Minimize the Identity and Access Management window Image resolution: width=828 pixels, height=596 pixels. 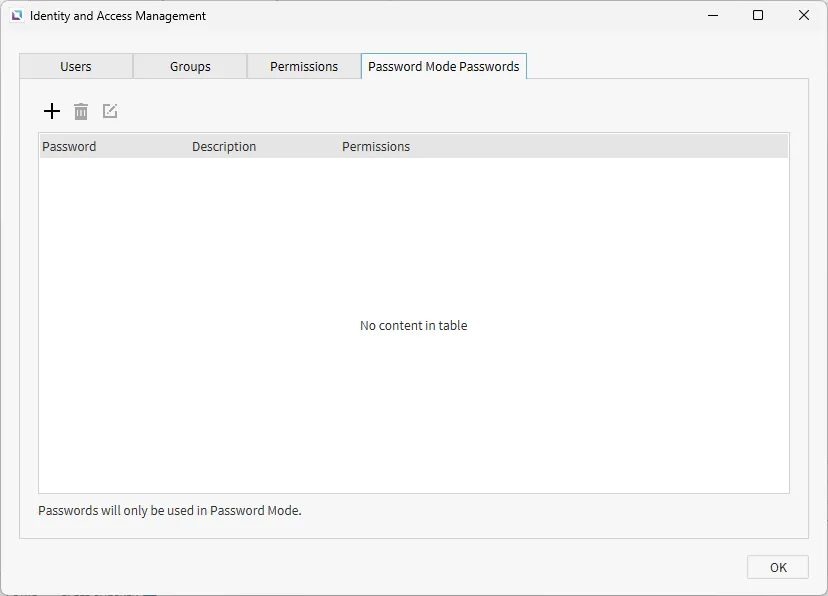(x=713, y=16)
